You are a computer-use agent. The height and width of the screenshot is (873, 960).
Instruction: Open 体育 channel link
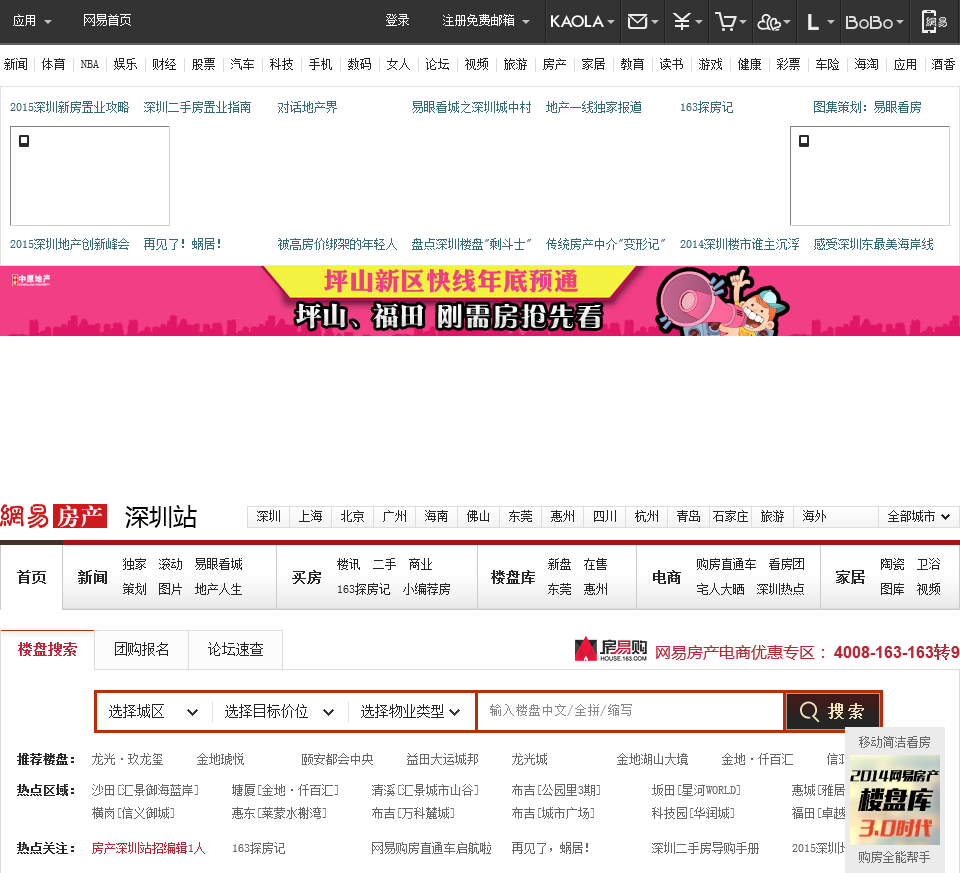pyautogui.click(x=53, y=64)
